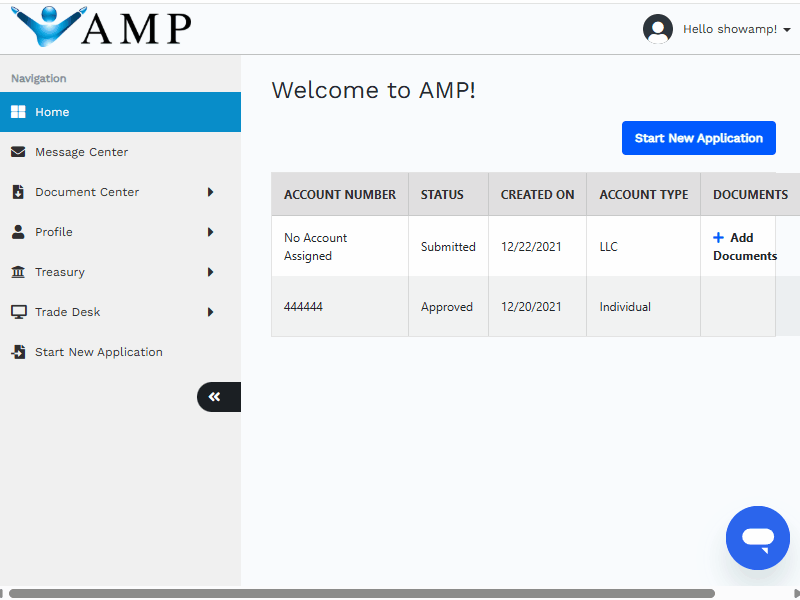Click the Message Center envelope icon
This screenshot has width=800, height=600.
tap(18, 152)
